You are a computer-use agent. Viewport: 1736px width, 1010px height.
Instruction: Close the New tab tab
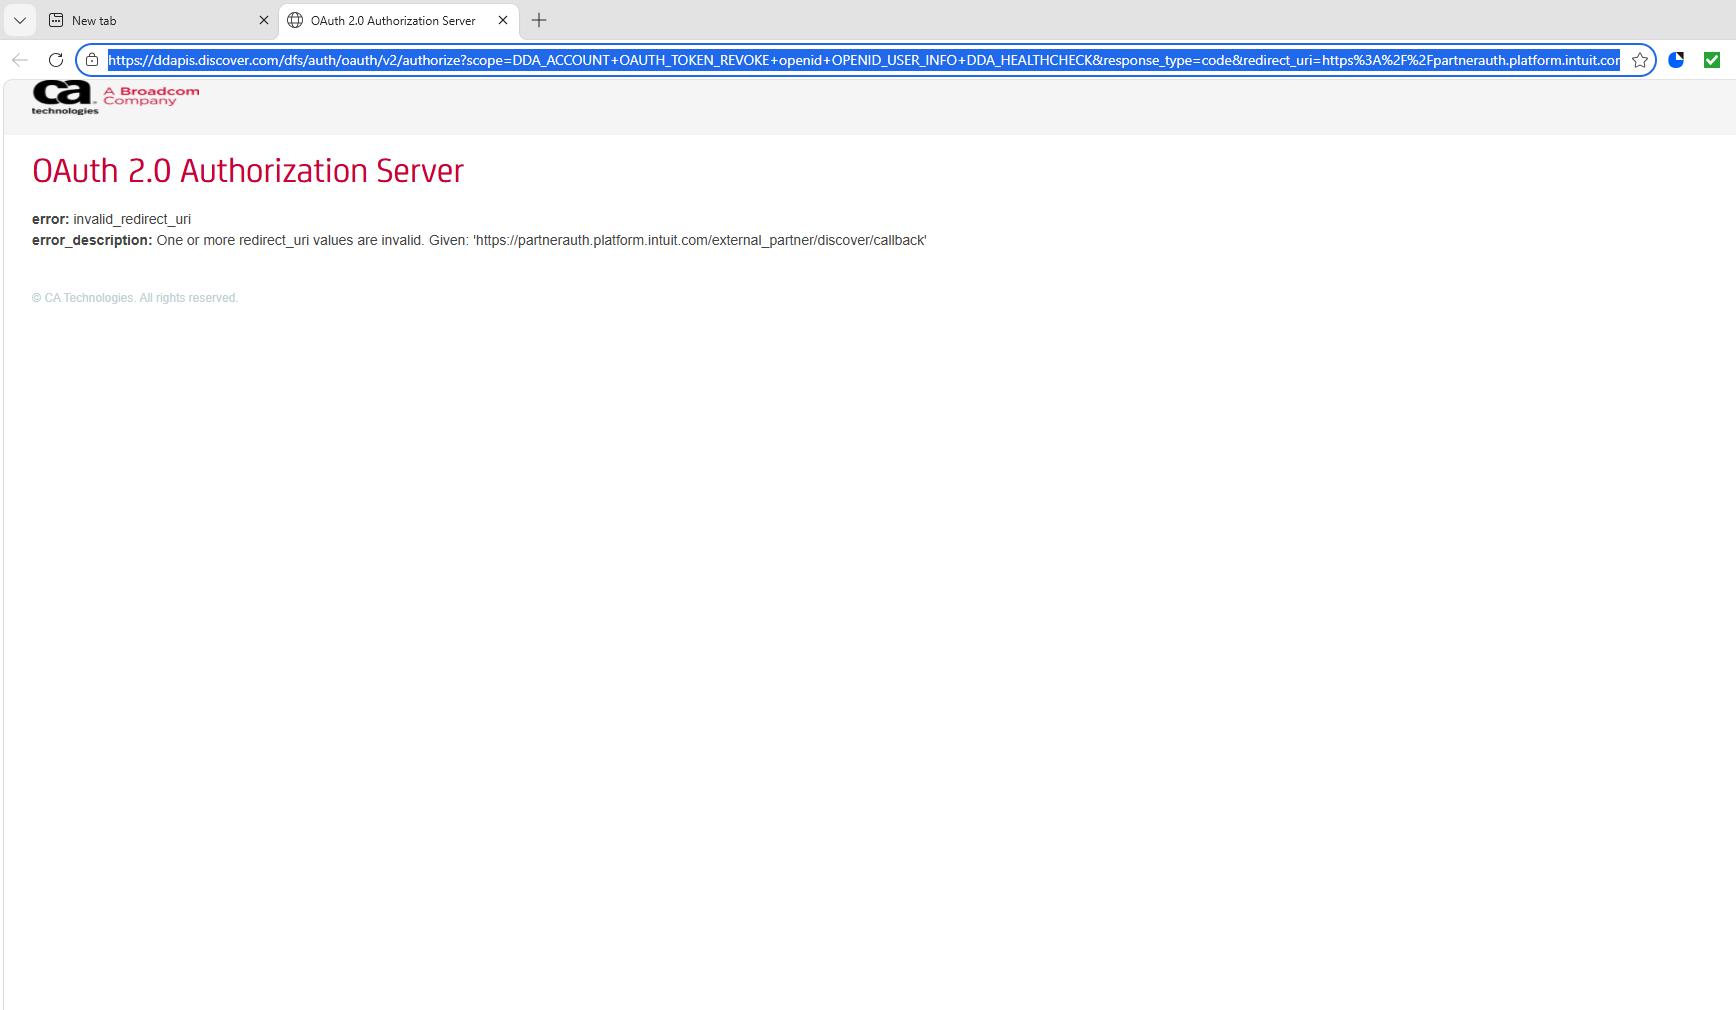[x=264, y=20]
